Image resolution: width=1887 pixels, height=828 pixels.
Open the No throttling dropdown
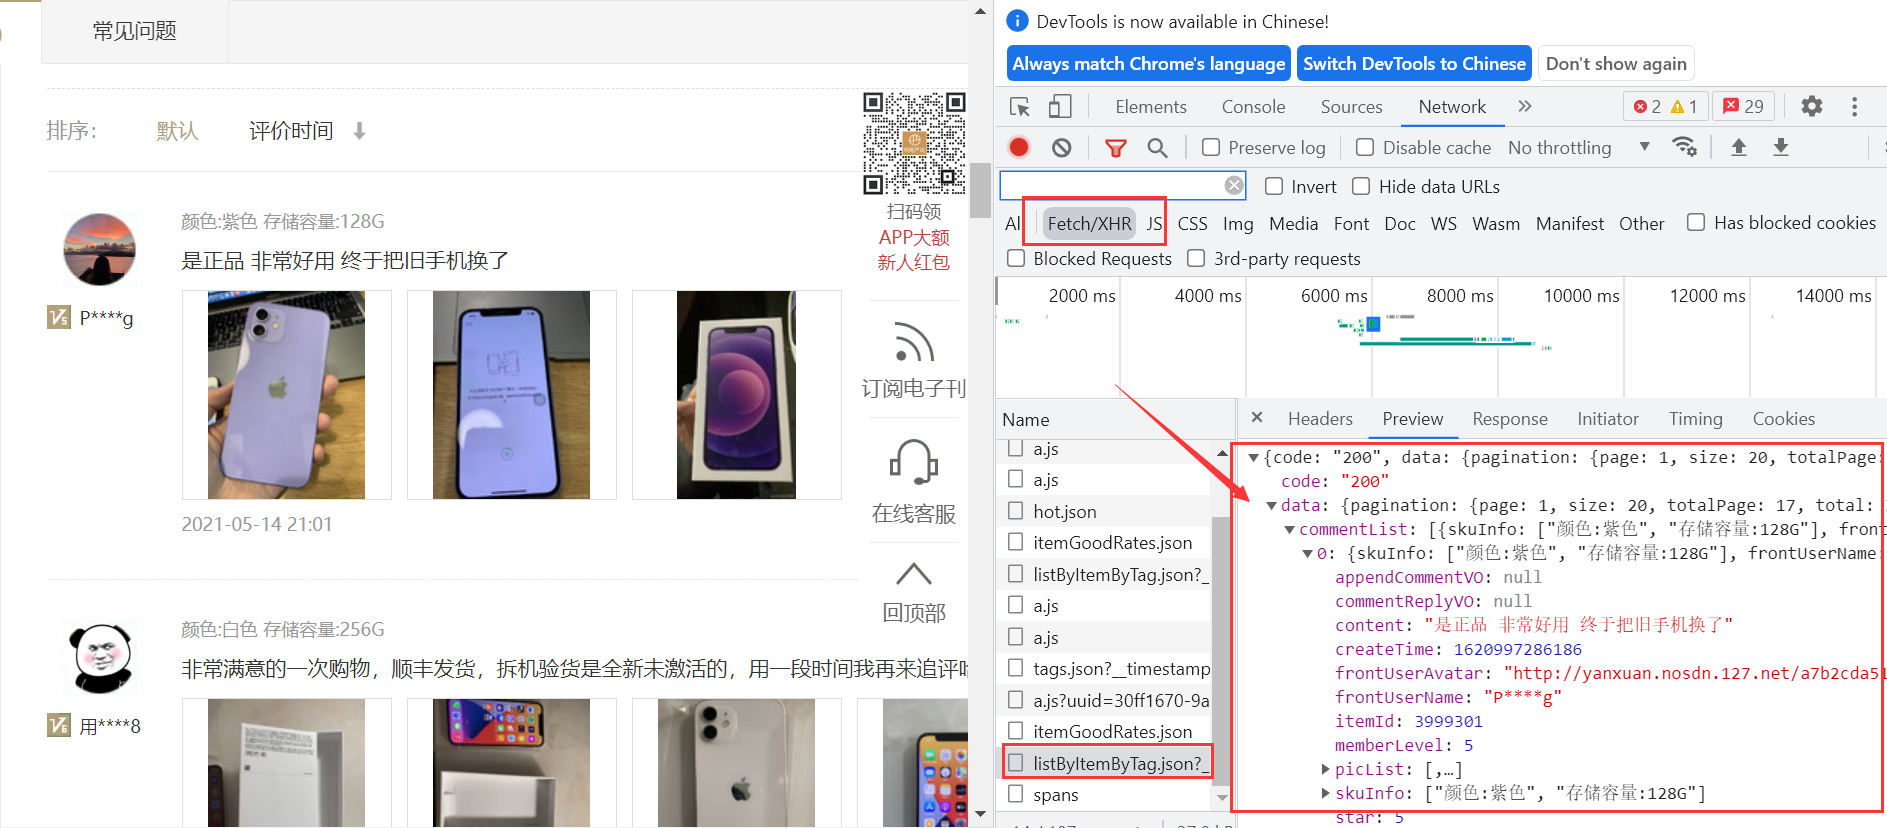click(1579, 147)
